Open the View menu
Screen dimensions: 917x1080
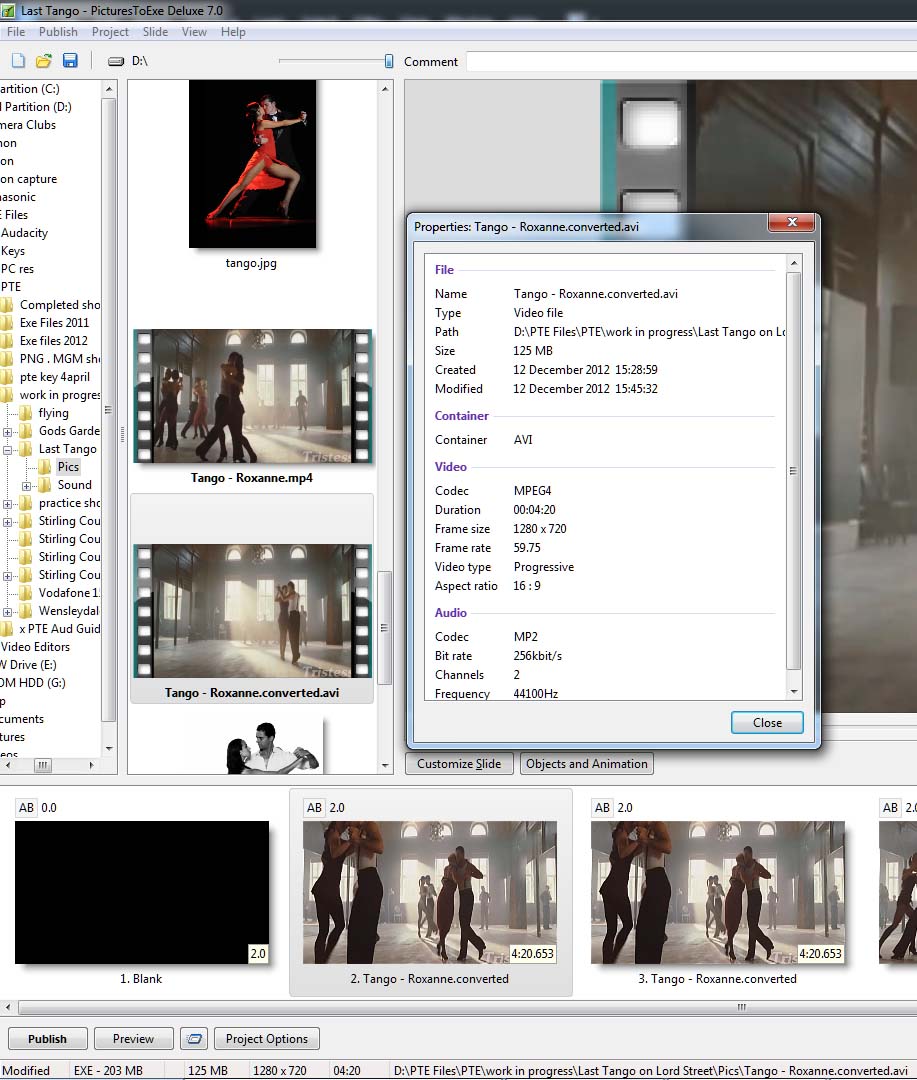[194, 32]
